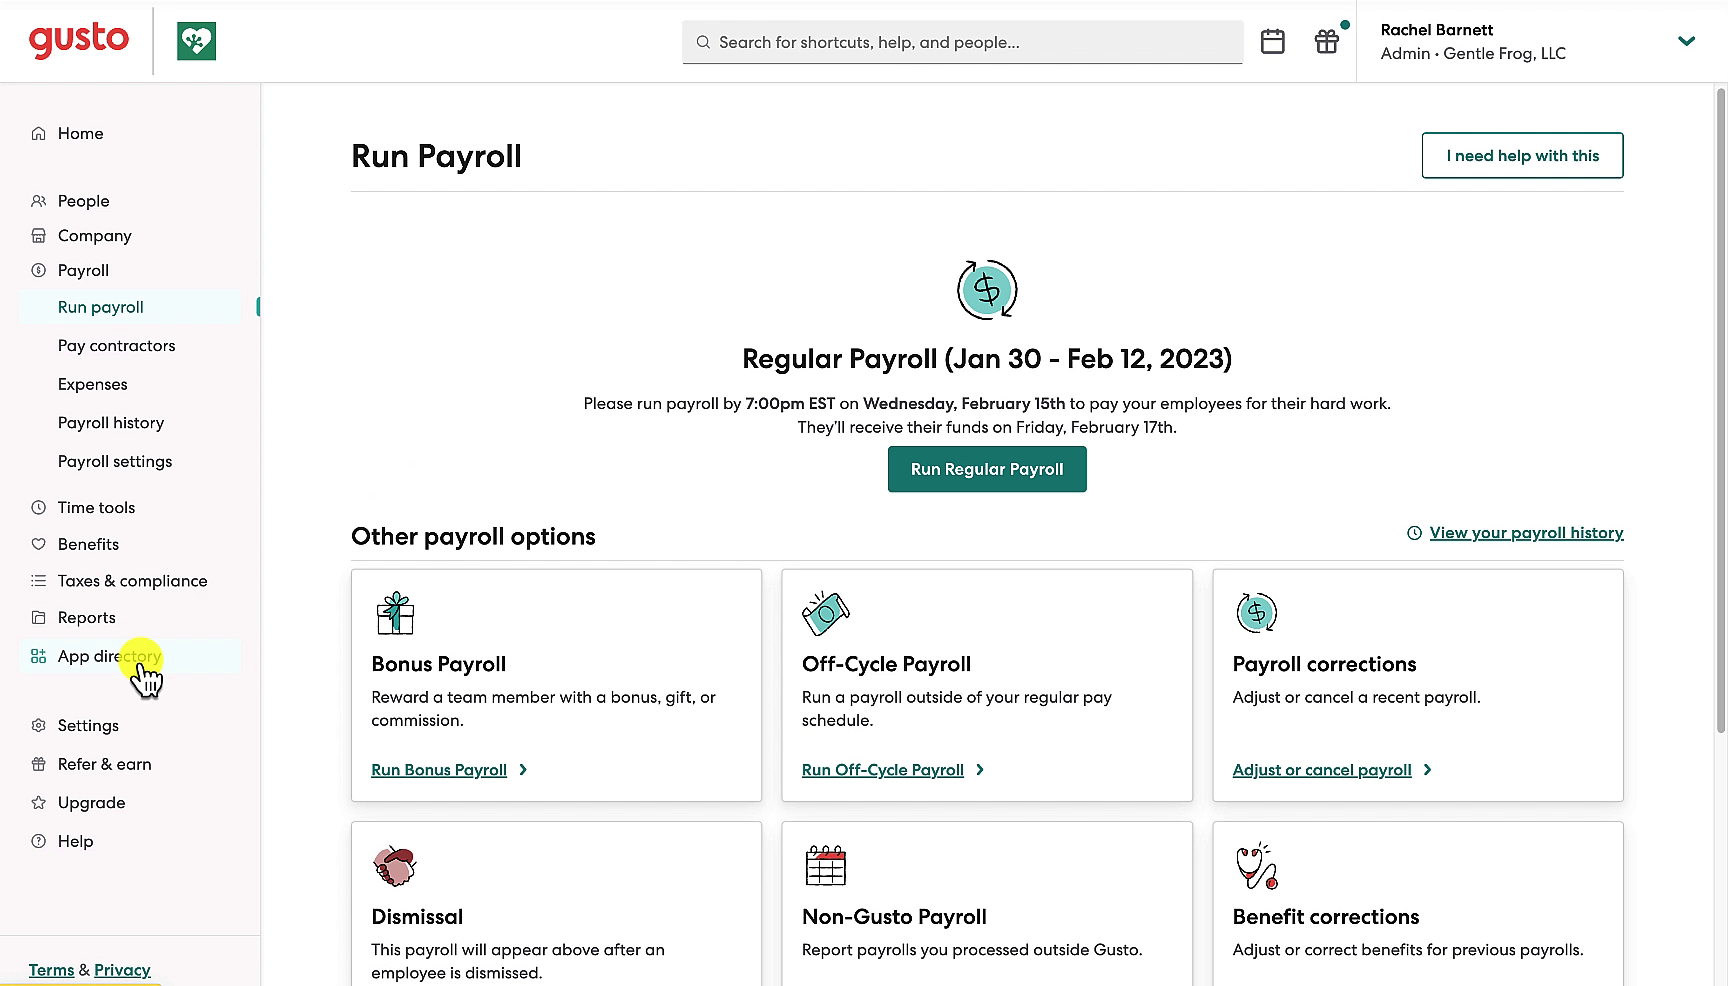The image size is (1728, 986).
Task: Click I need help with this
Action: click(1522, 156)
